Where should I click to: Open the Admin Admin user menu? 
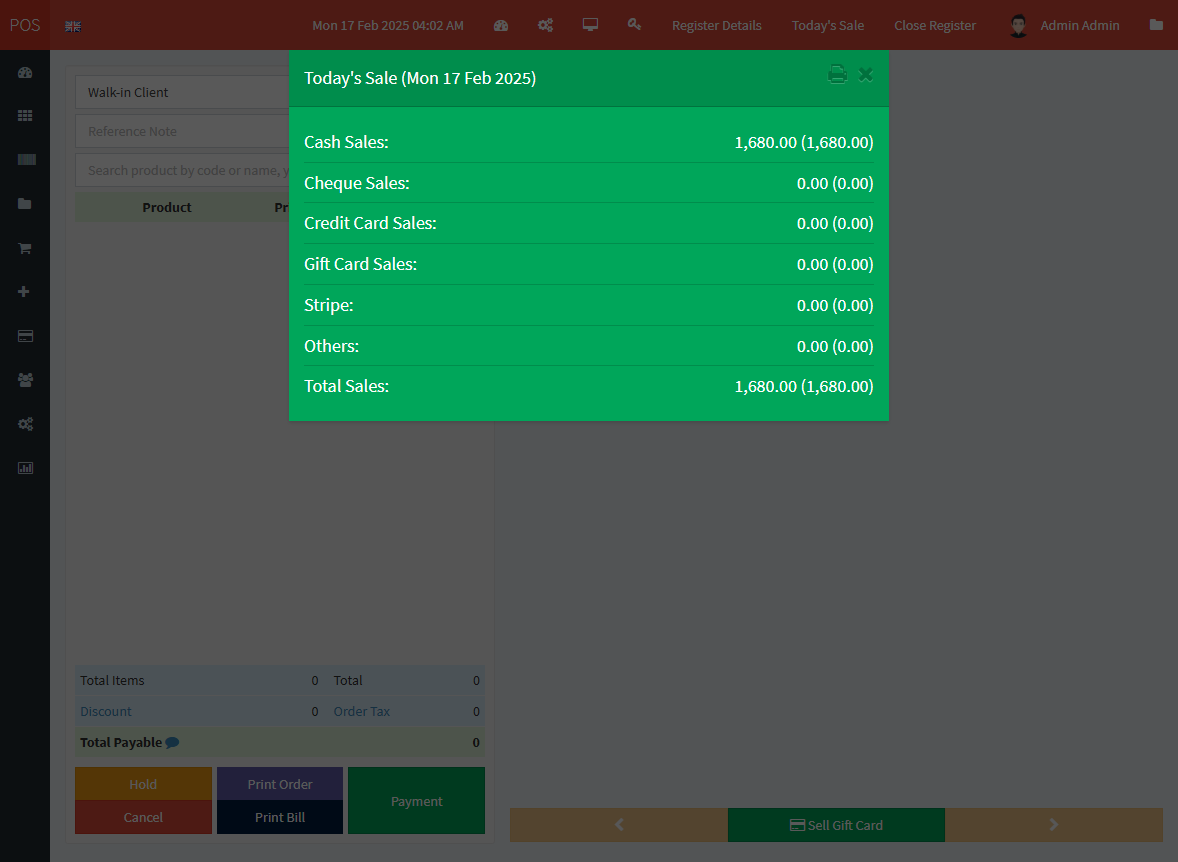1064,25
